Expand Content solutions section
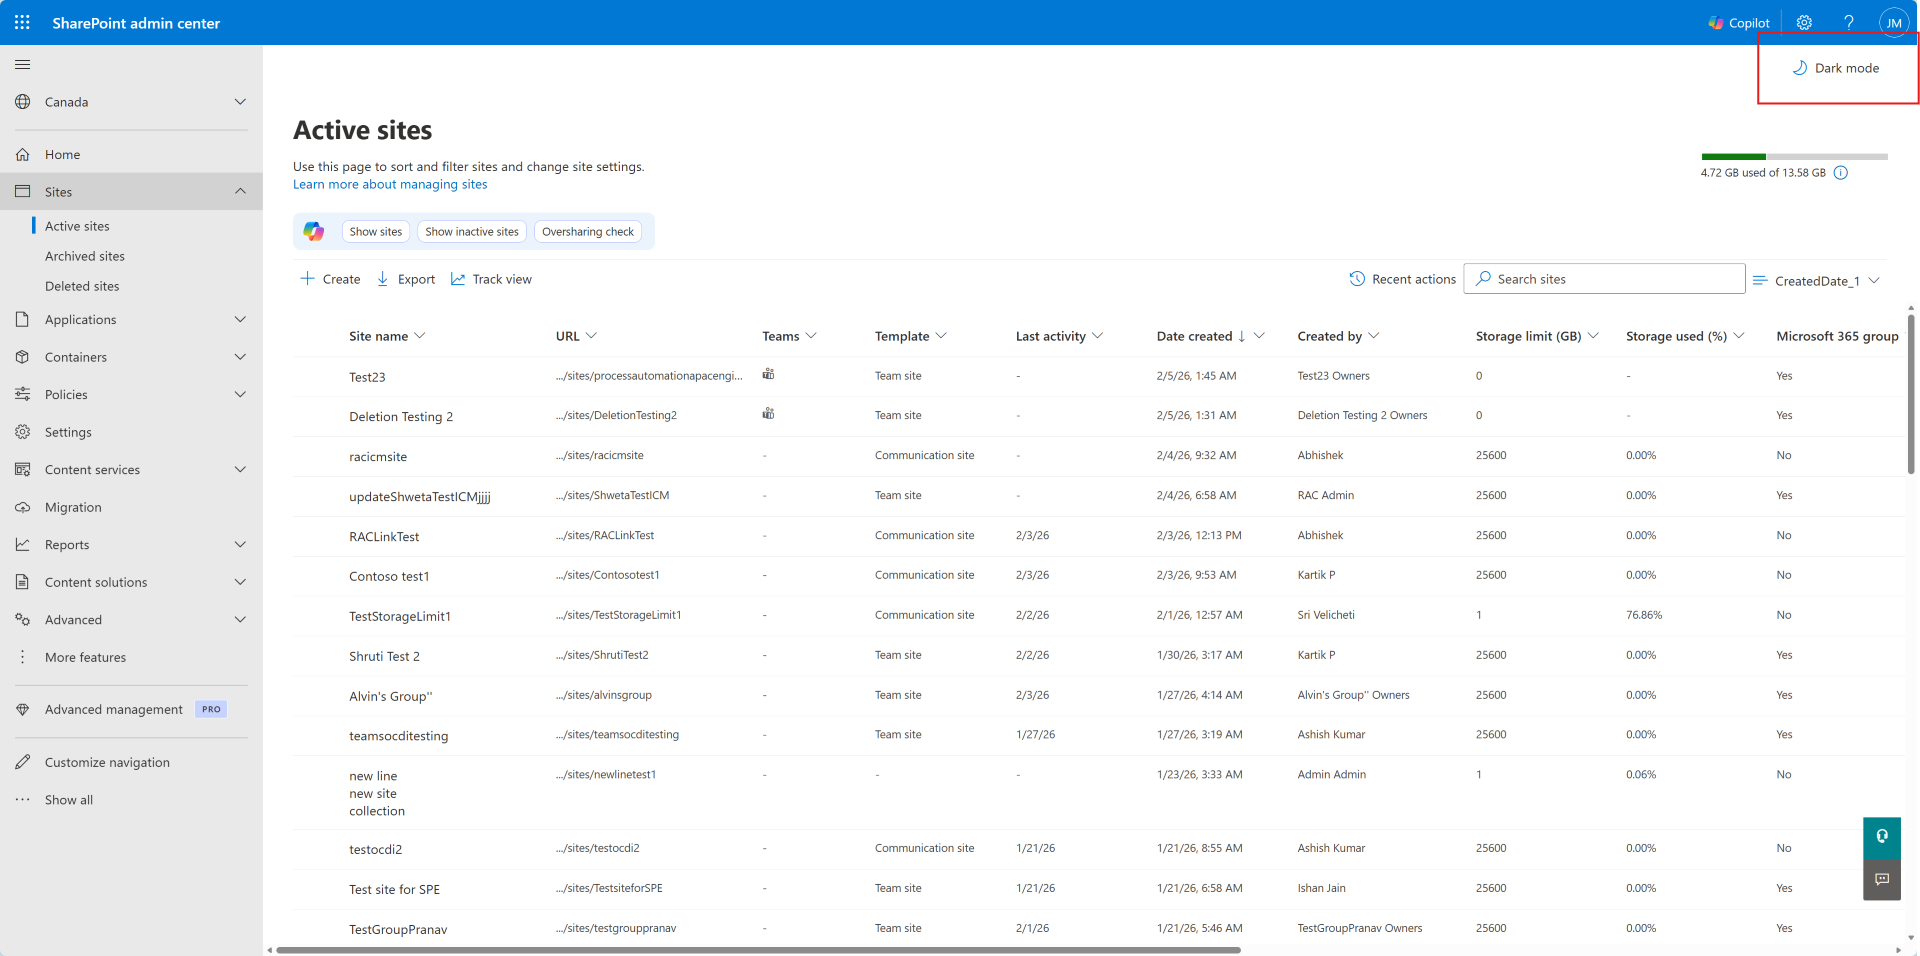1920x956 pixels. point(131,582)
